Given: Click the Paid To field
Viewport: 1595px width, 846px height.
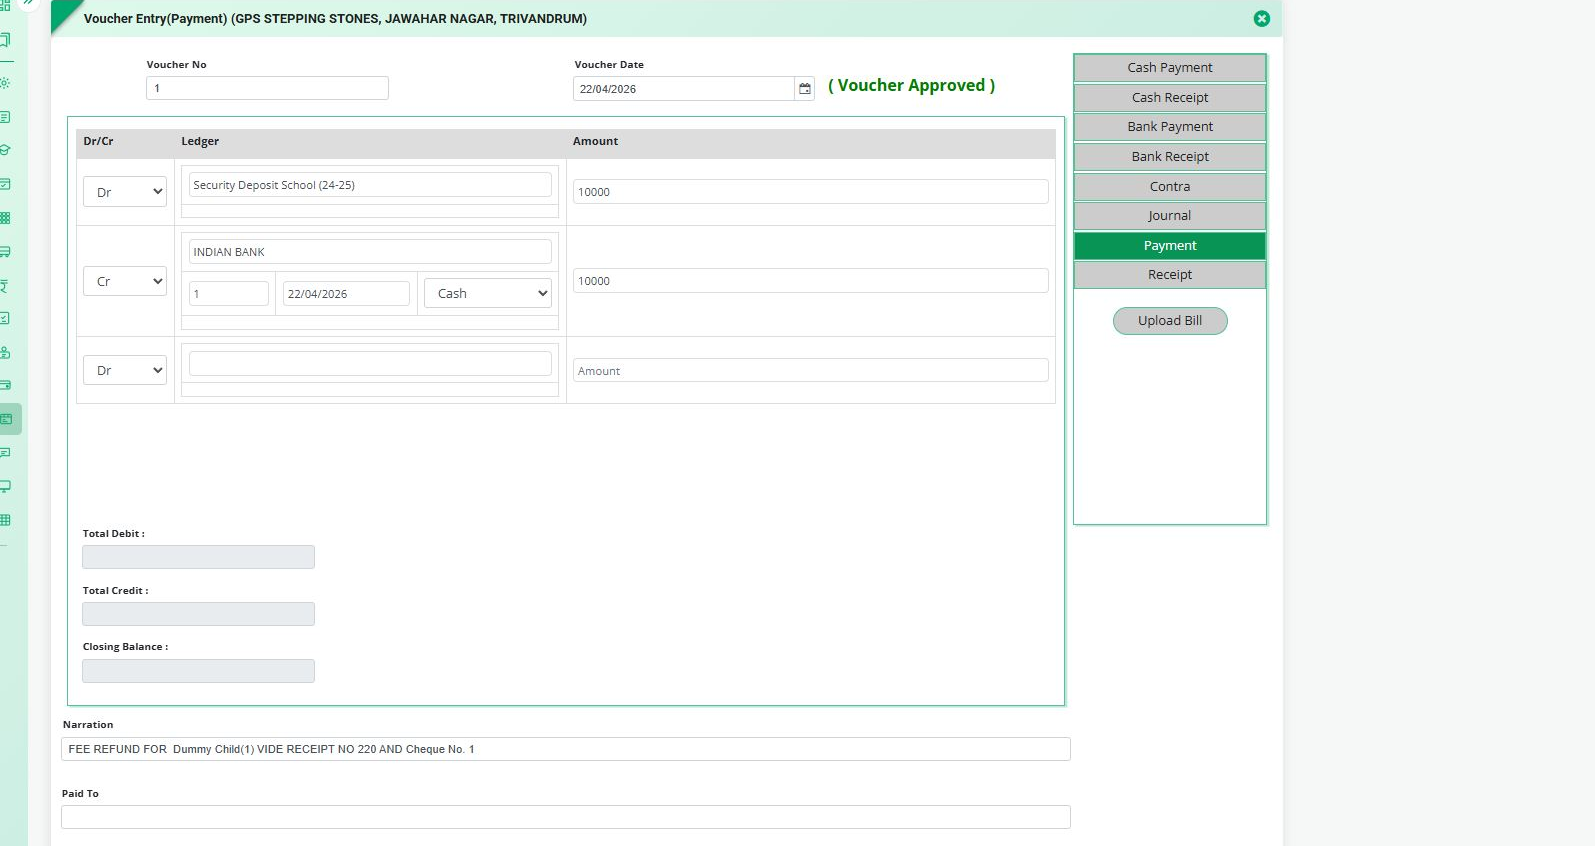Looking at the screenshot, I should pos(566,817).
